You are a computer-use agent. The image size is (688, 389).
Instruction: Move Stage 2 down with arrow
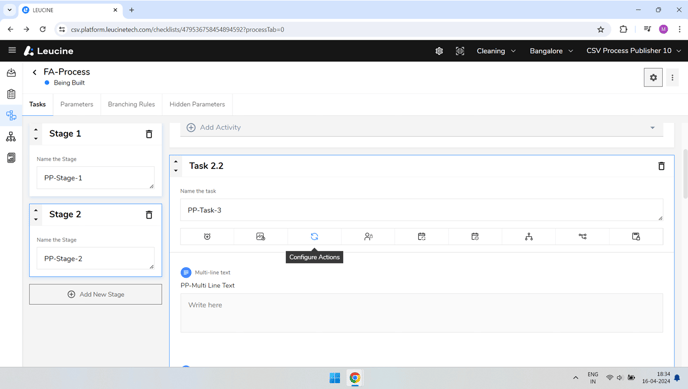tap(36, 219)
